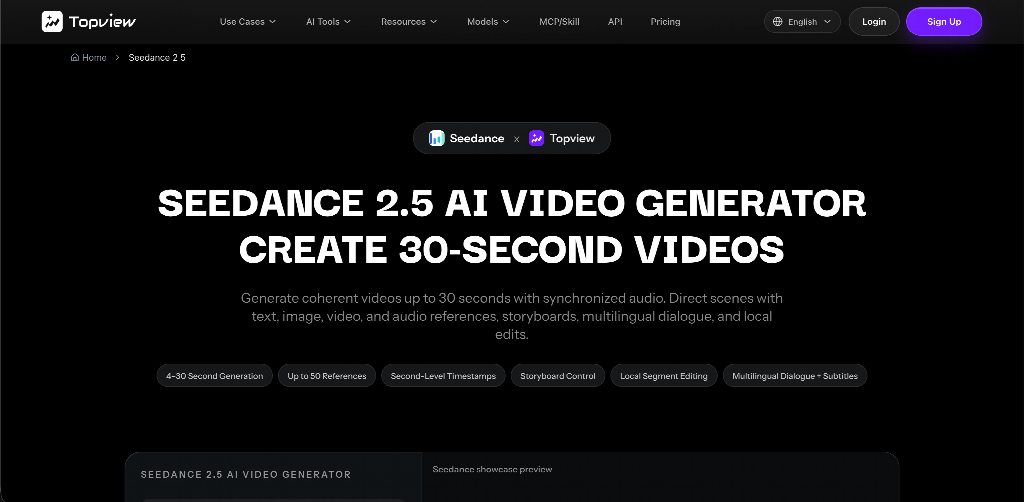Click the Seedance showcase preview text
The image size is (1024, 502).
(x=492, y=469)
